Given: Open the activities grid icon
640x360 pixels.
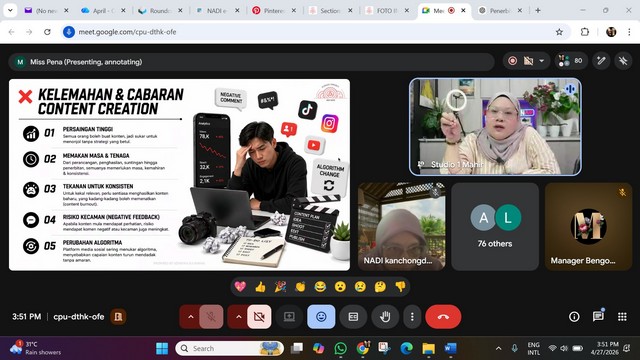Looking at the screenshot, I should click(x=622, y=317).
